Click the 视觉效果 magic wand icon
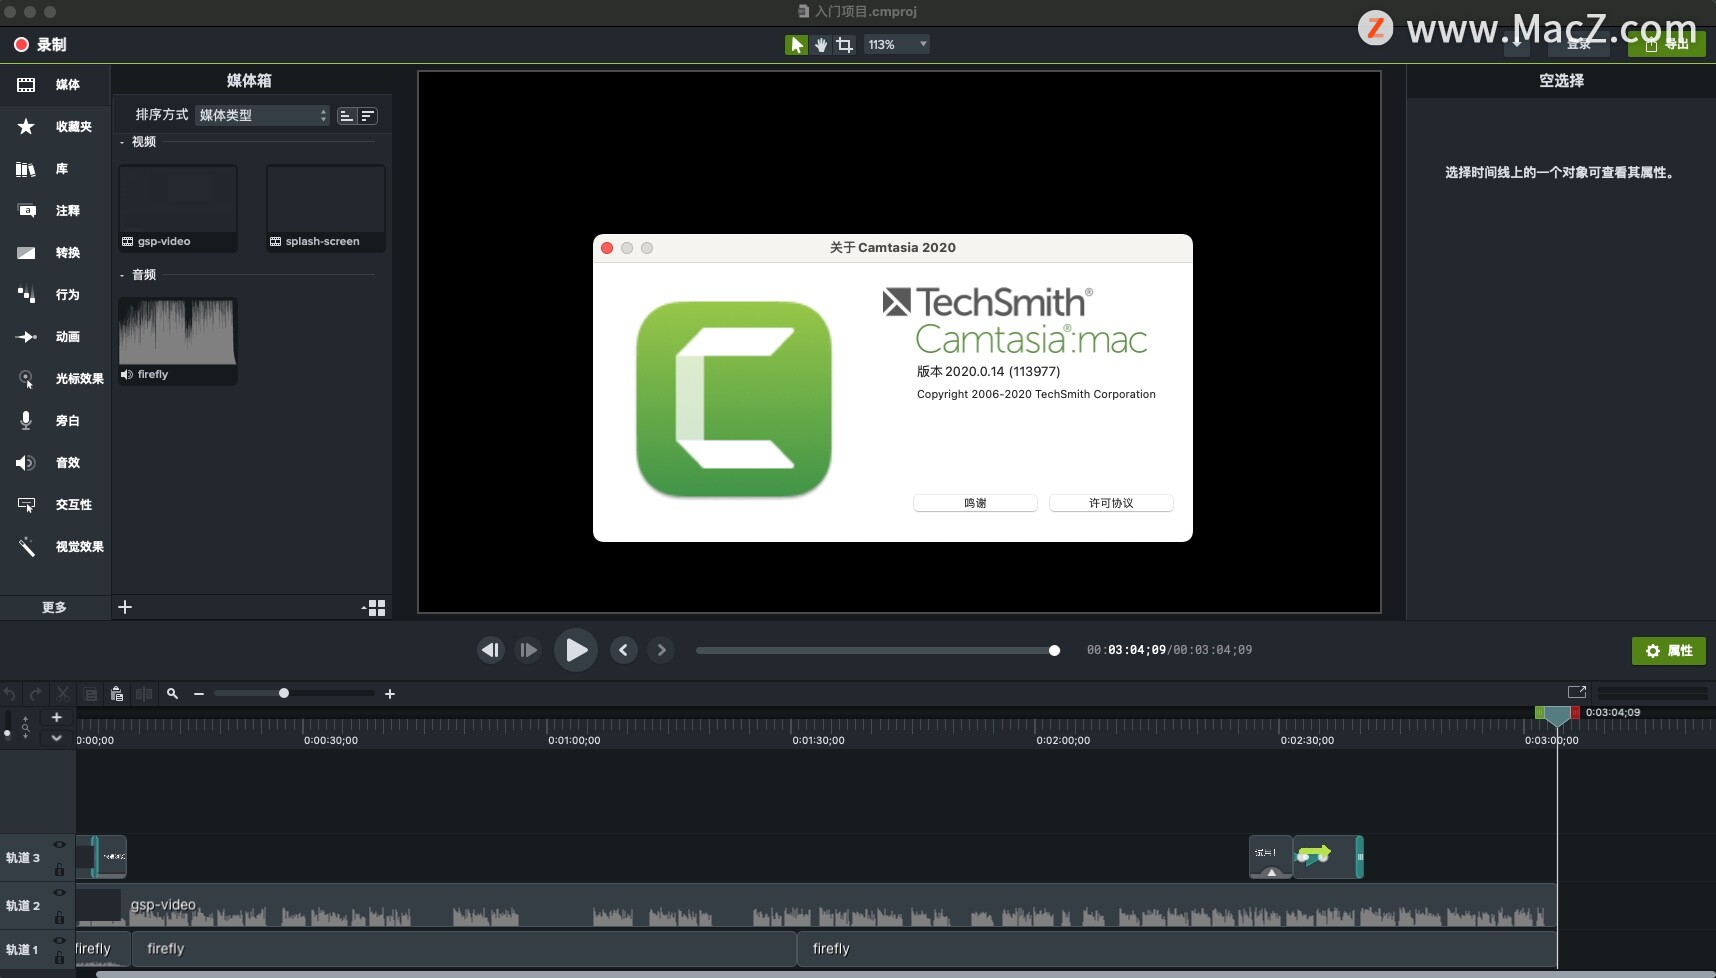The image size is (1716, 978). [x=27, y=547]
